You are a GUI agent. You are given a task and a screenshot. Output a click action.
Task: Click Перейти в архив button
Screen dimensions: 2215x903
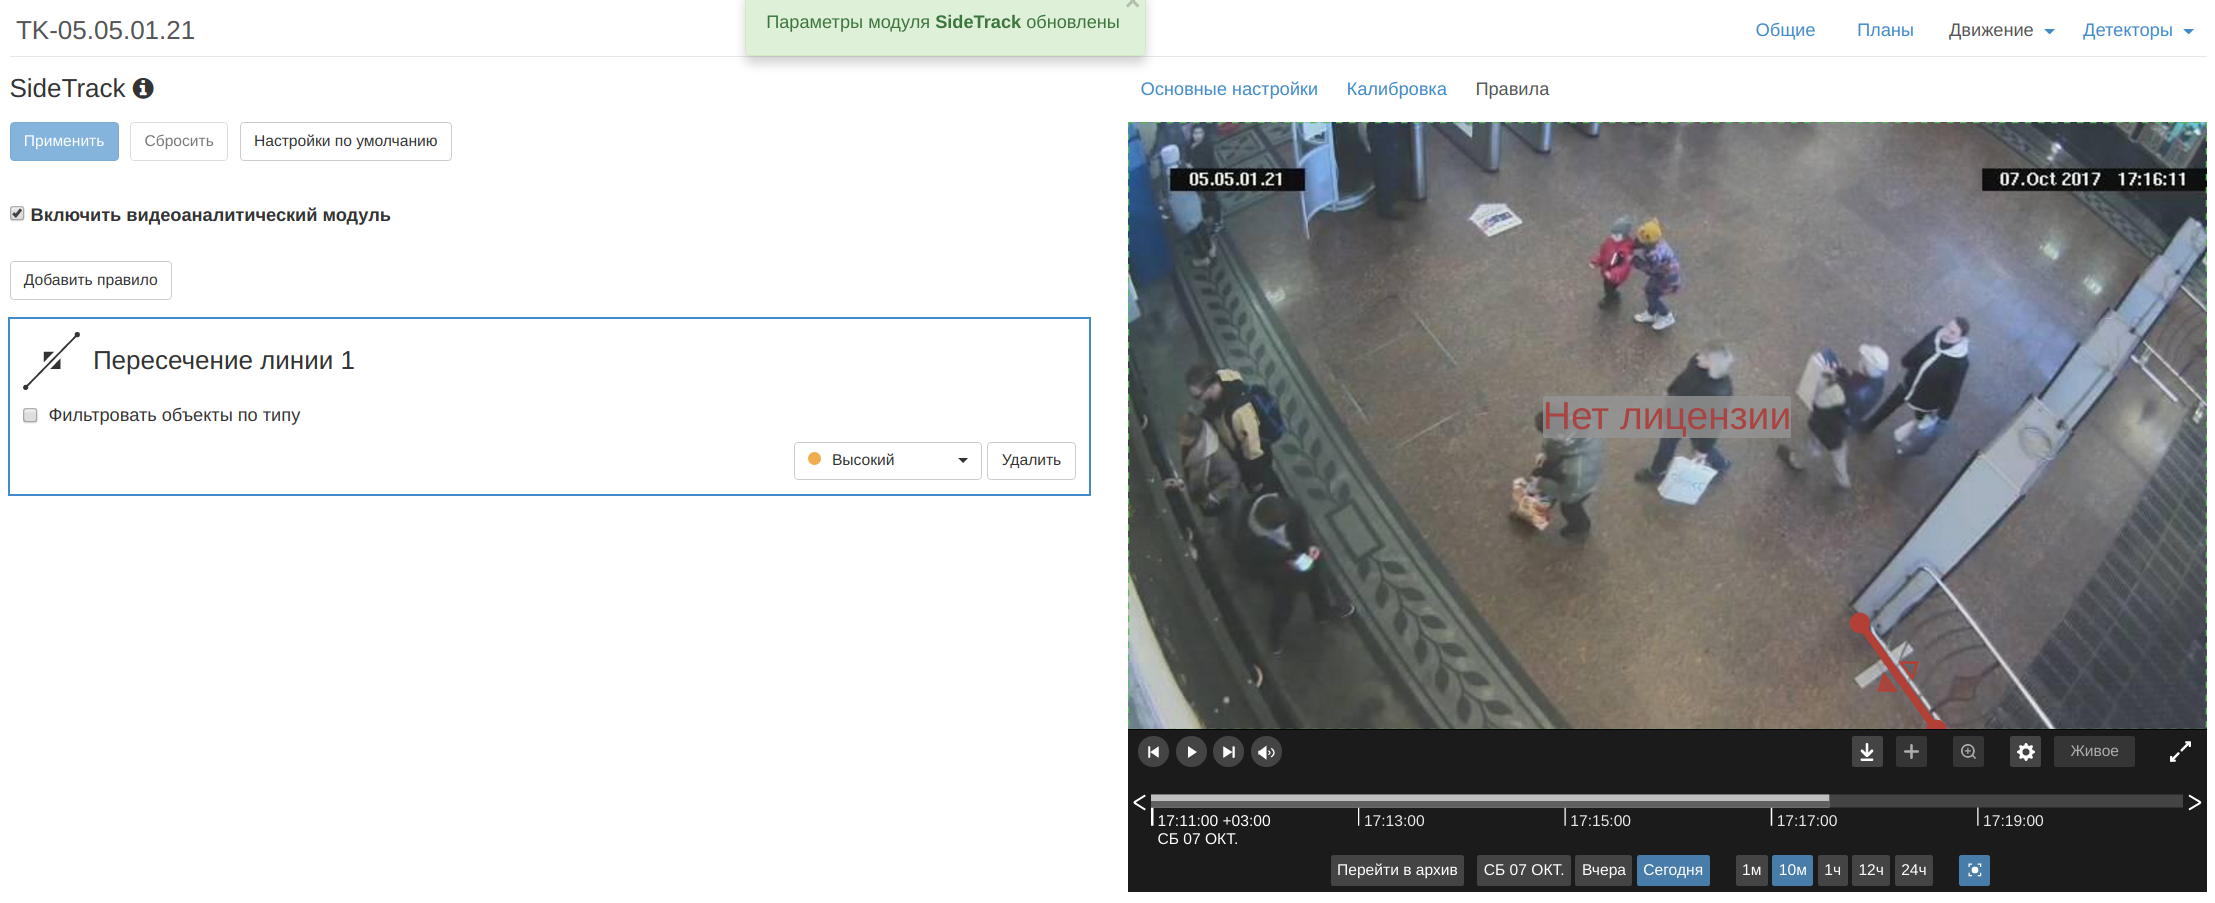coord(1397,870)
